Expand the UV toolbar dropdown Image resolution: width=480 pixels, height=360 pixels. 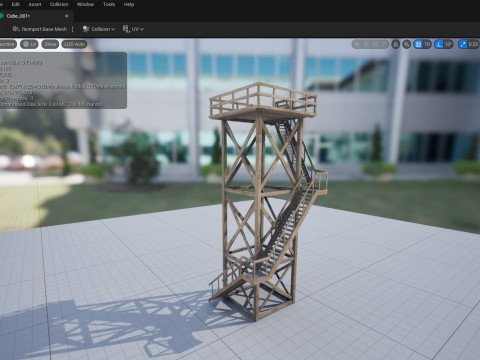[x=133, y=29]
